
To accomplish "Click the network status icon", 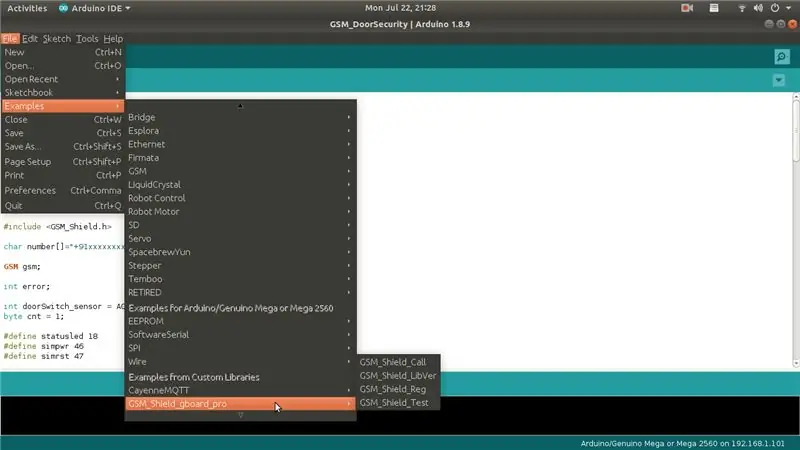I will (x=742, y=8).
